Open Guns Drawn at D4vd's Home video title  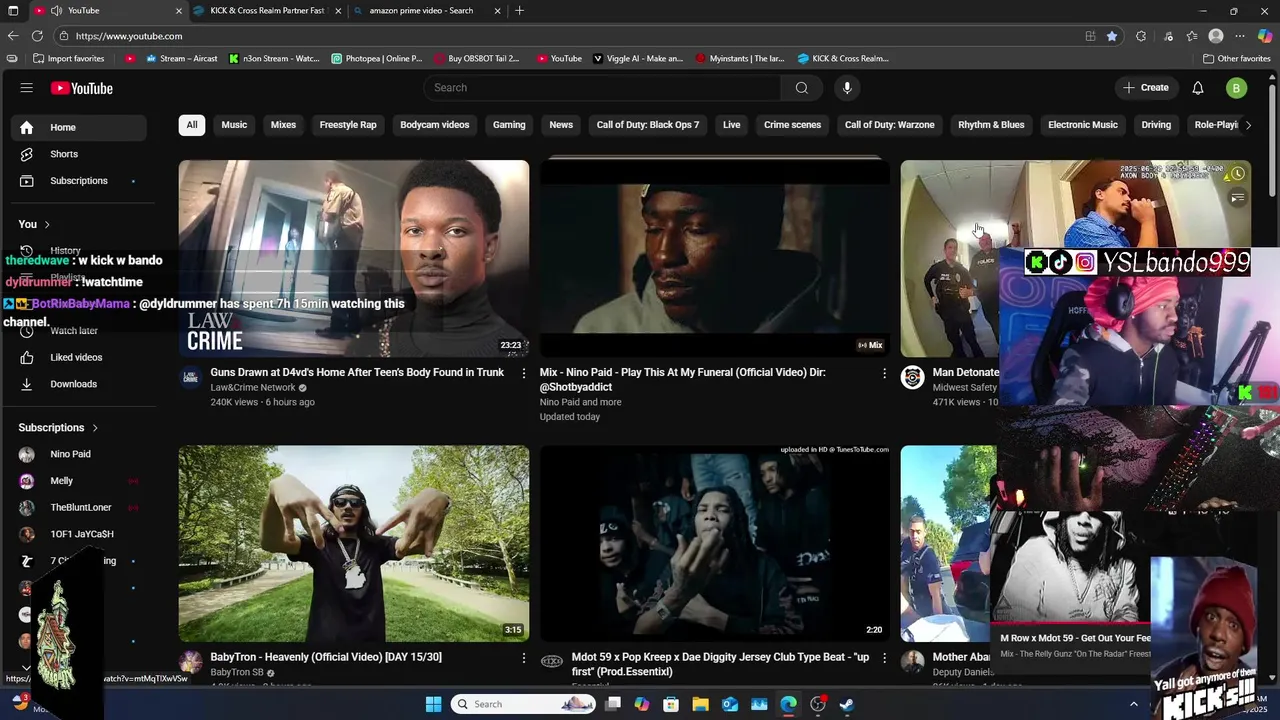pos(357,372)
